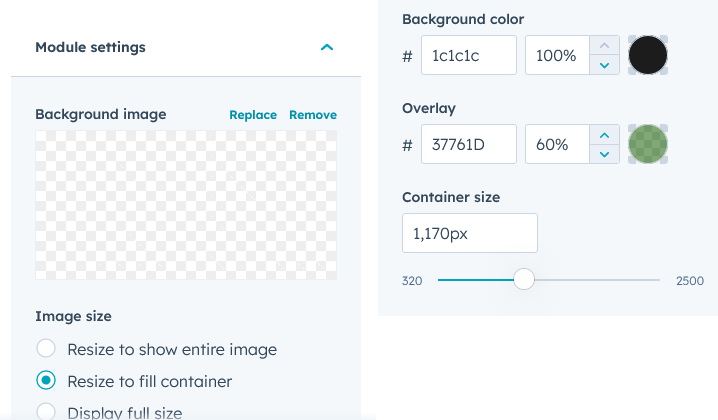Click Replace background image link
Screen dimensions: 718x420
pyautogui.click(x=253, y=115)
